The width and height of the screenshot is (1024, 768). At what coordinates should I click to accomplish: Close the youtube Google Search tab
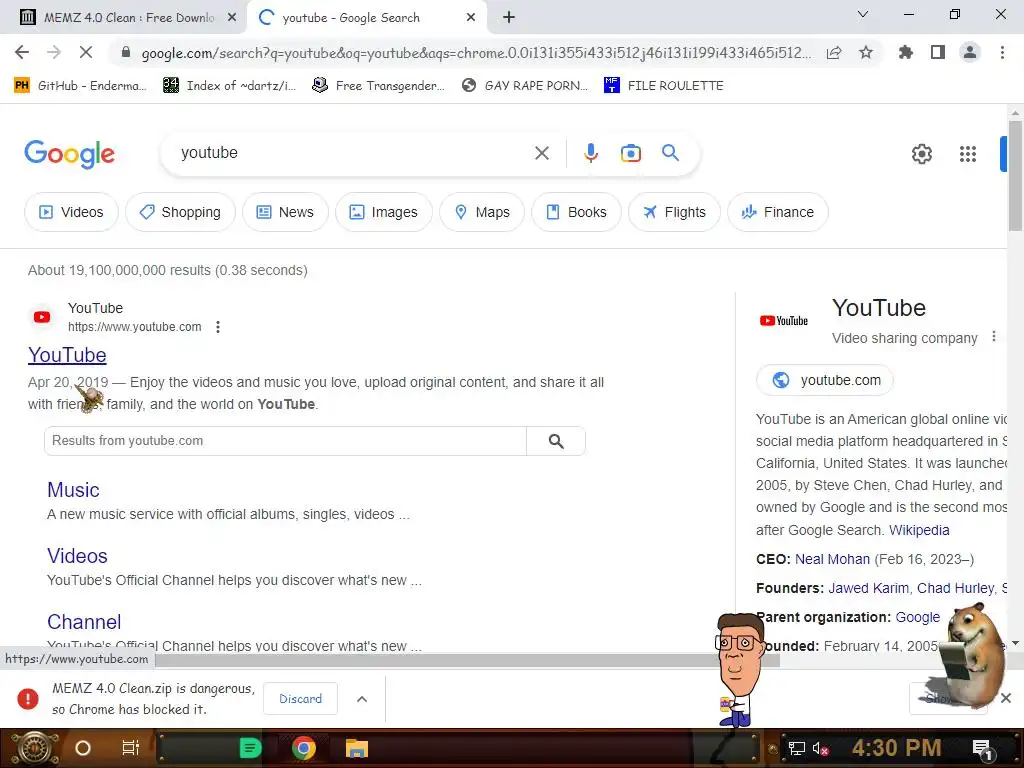tap(471, 18)
